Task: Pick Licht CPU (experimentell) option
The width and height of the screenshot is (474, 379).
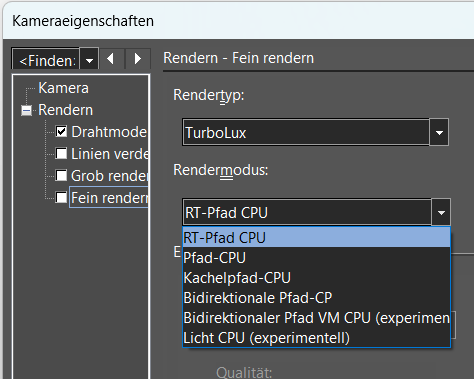Action: click(x=316, y=338)
